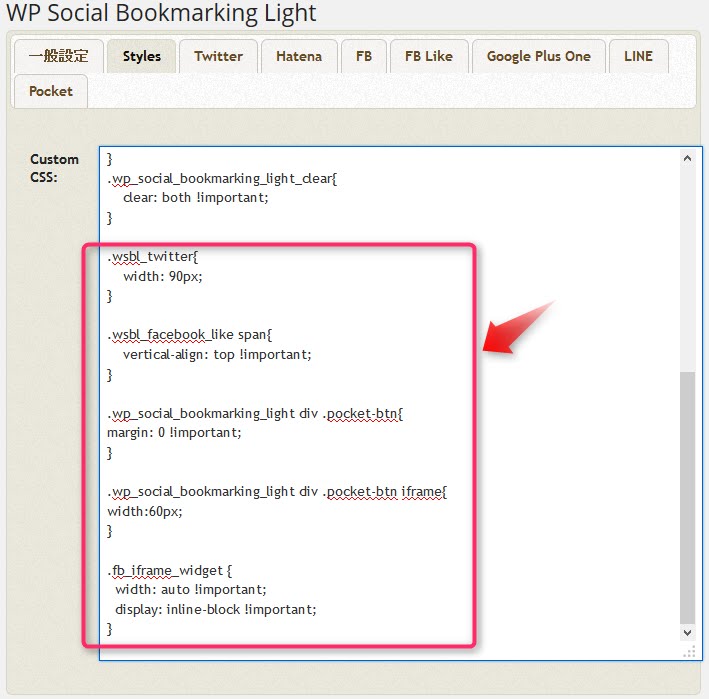Click the 'vertical-align: top !important;' line
Screen dimensions: 709x699
coord(217,354)
